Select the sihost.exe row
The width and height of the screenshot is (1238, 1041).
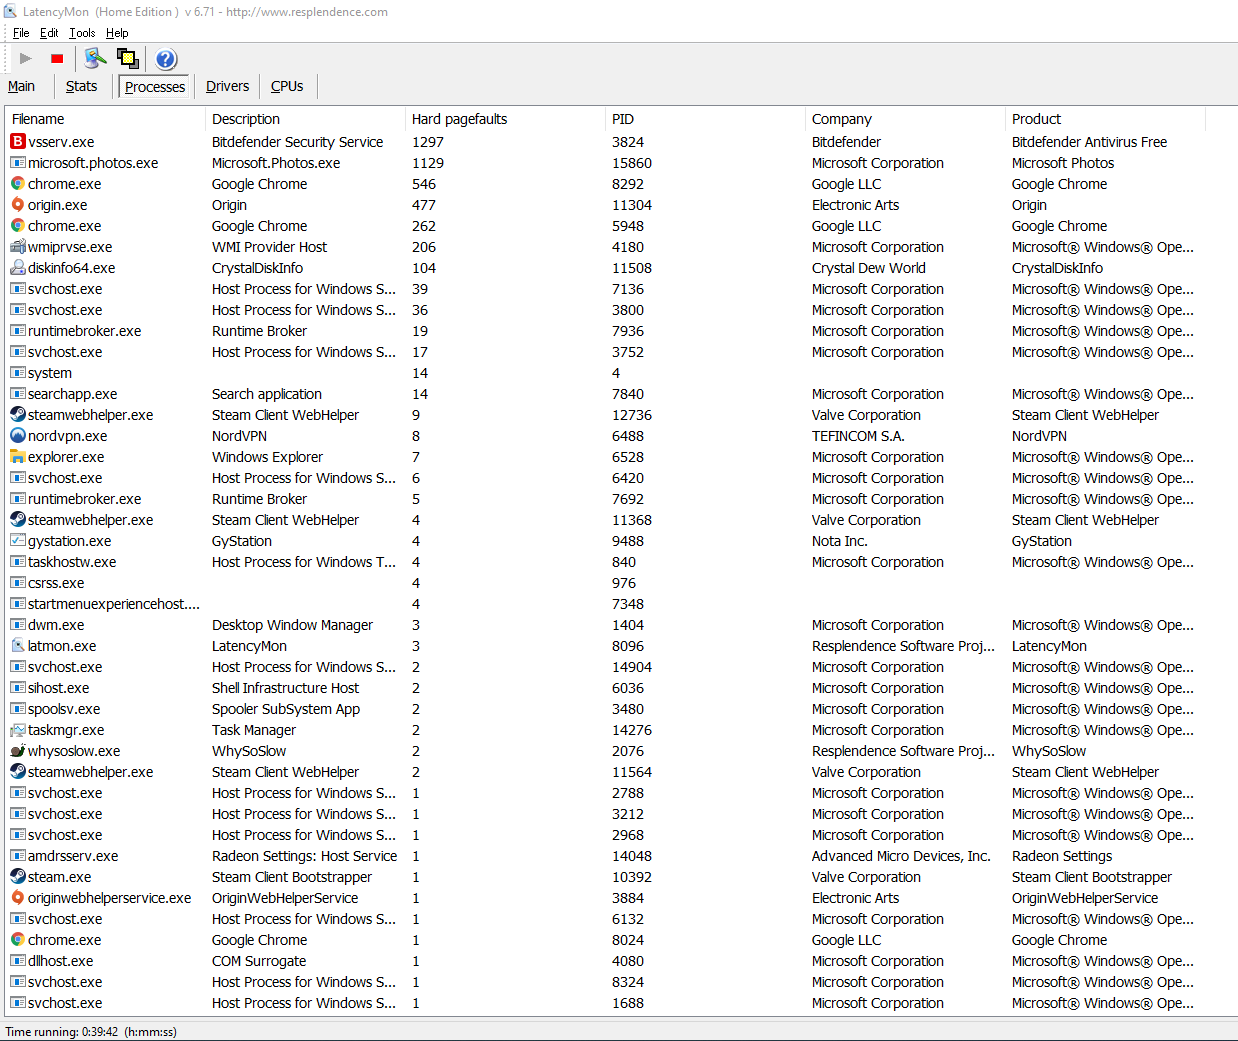click(620, 688)
